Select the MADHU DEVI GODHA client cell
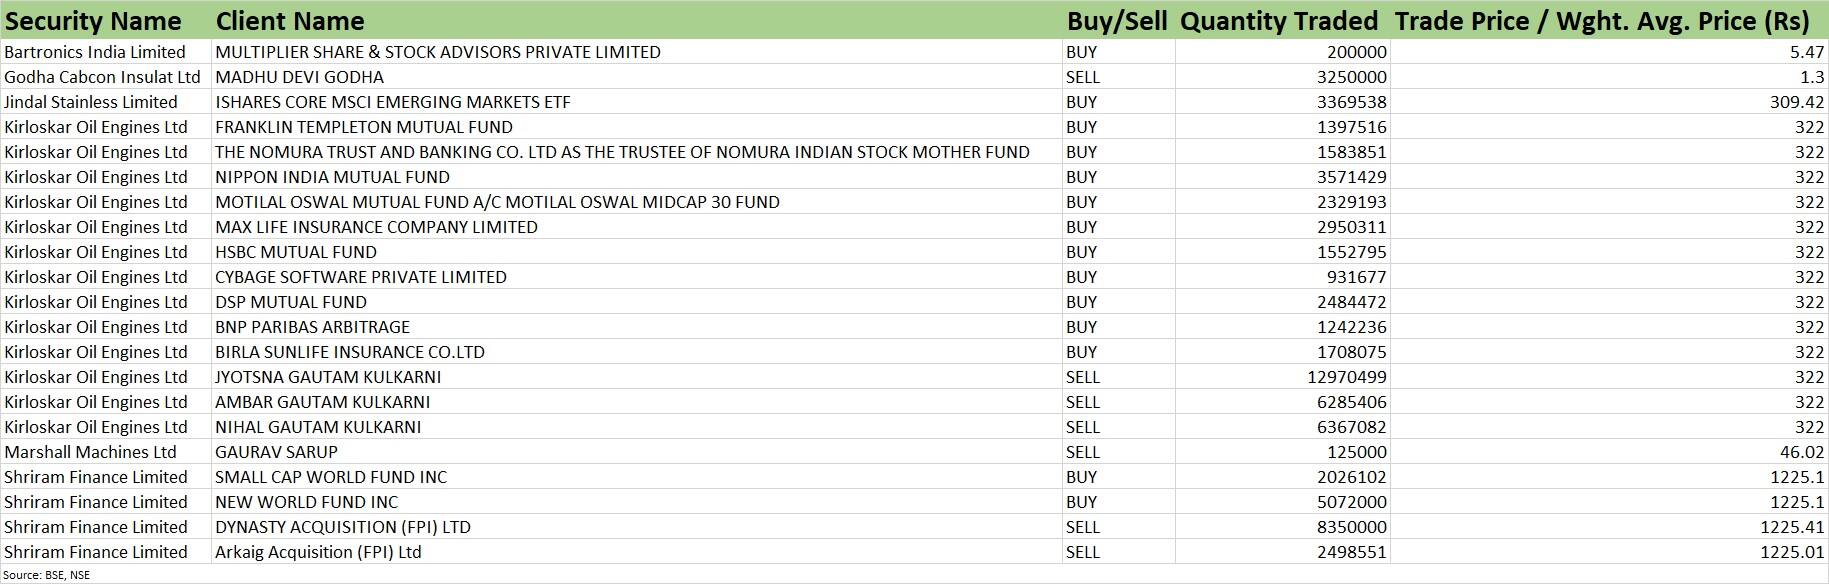This screenshot has width=1829, height=584. [299, 77]
